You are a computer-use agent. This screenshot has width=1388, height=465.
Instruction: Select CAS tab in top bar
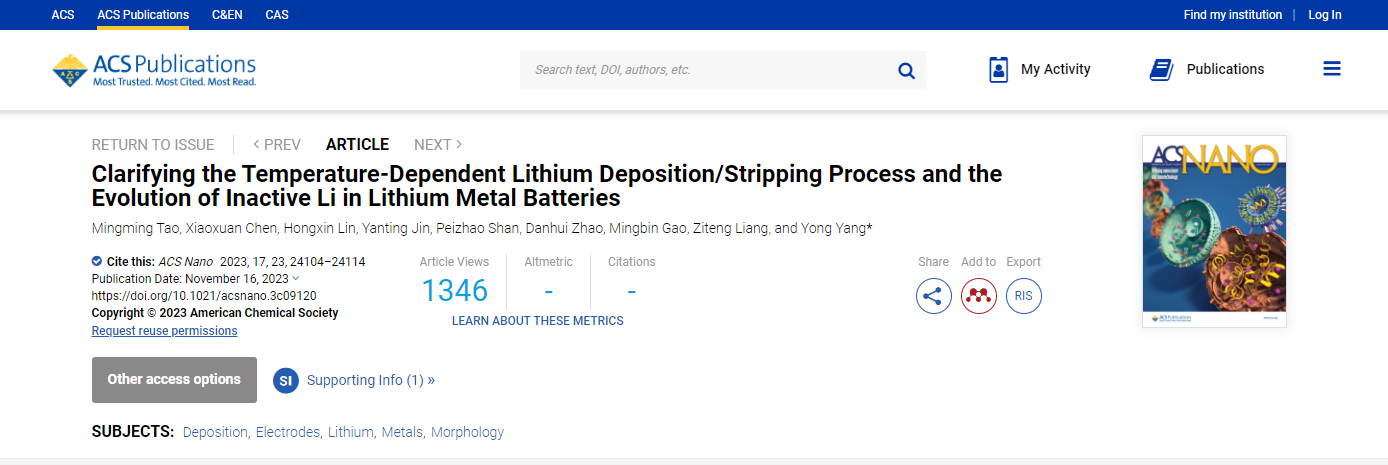coord(277,15)
